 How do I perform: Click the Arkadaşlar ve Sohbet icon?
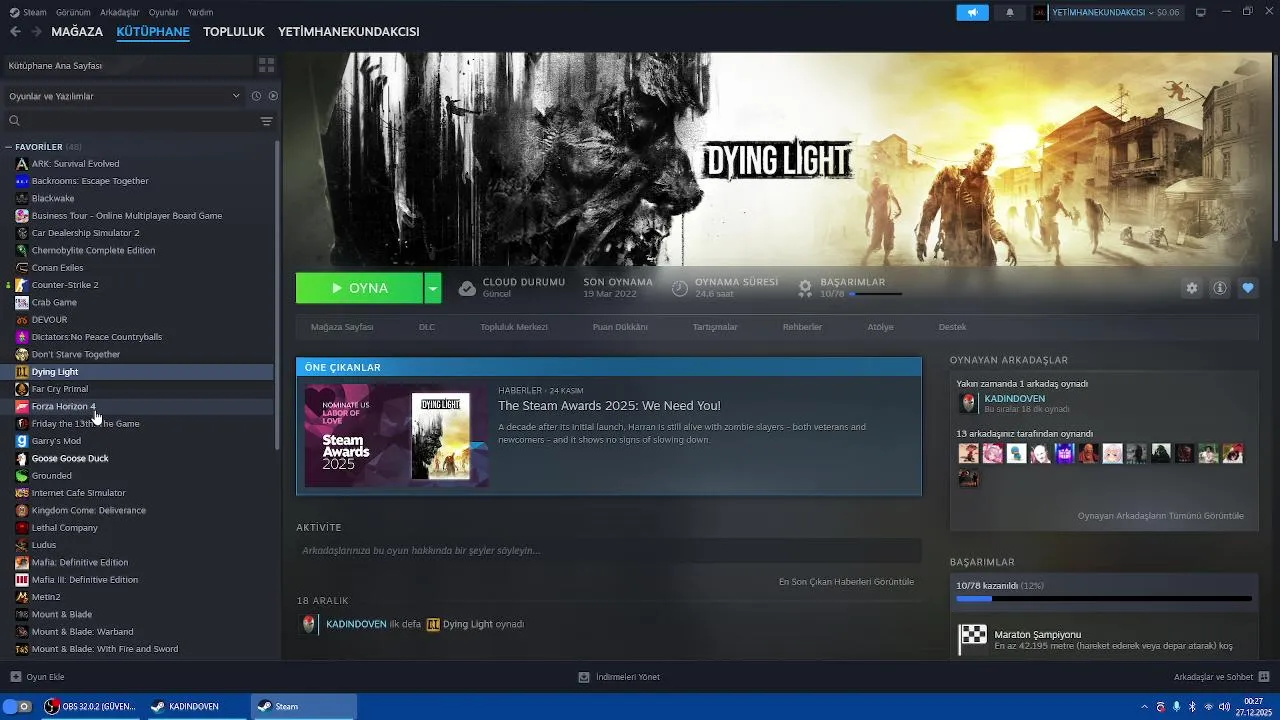tap(1264, 677)
